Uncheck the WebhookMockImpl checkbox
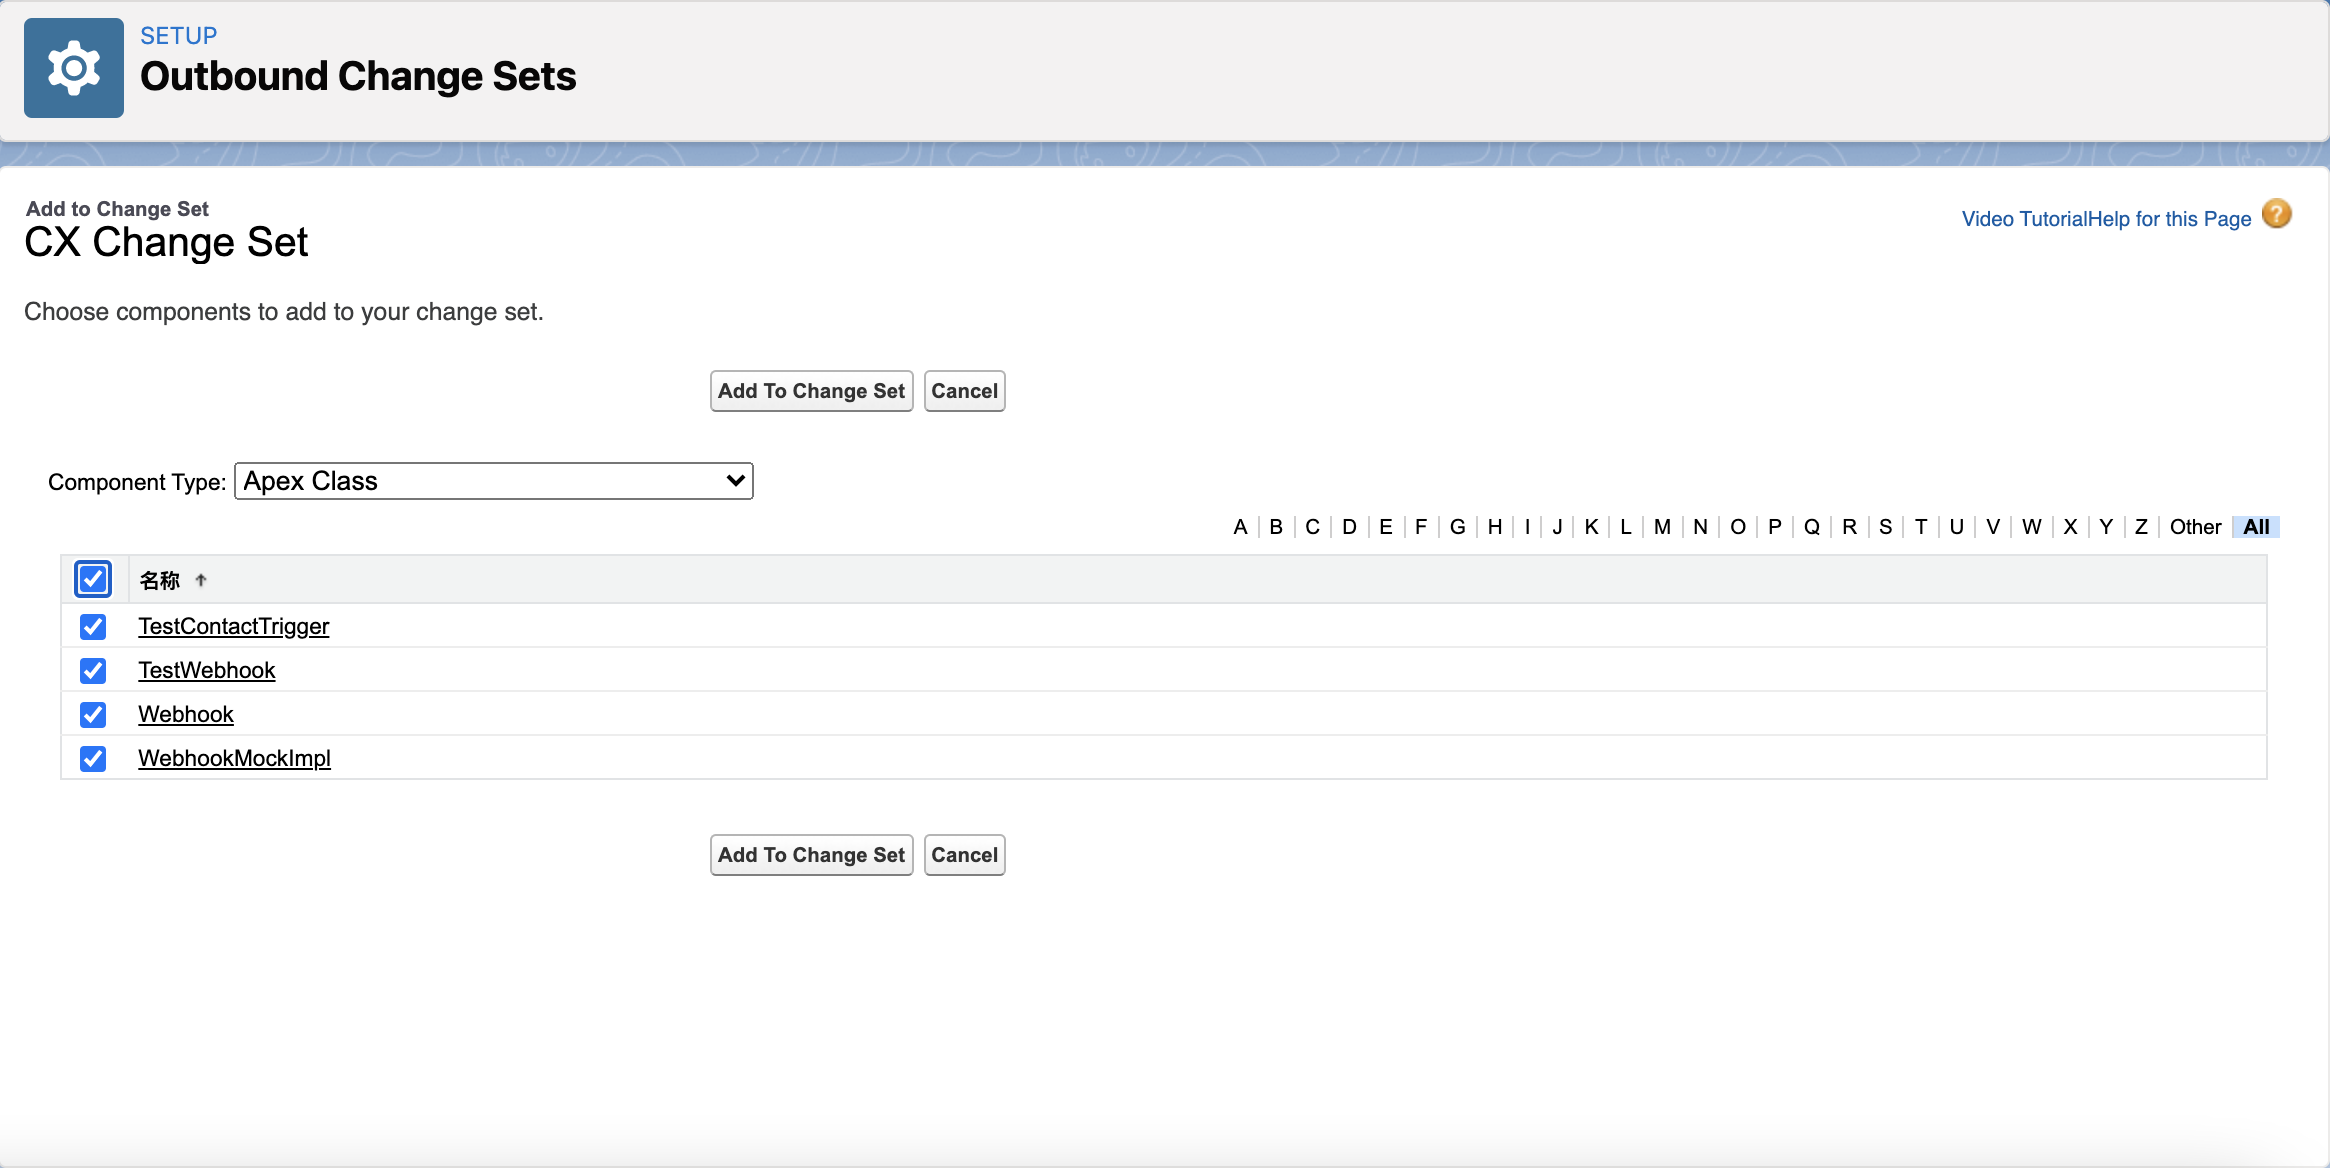This screenshot has height=1168, width=2330. click(93, 758)
